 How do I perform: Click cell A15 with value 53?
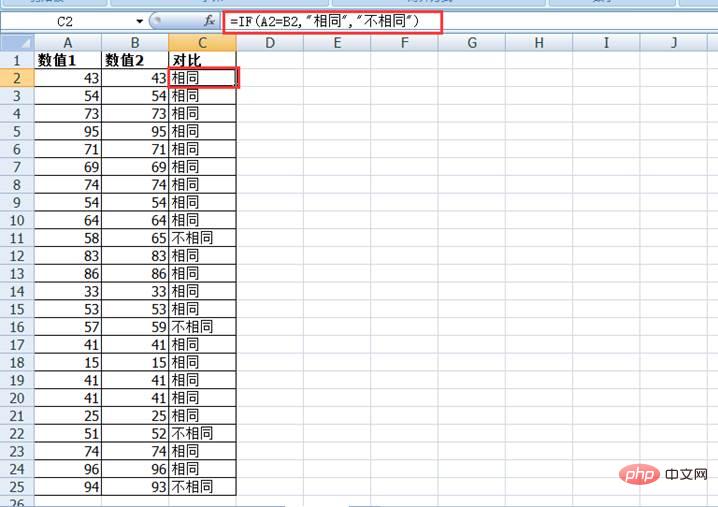pos(68,309)
